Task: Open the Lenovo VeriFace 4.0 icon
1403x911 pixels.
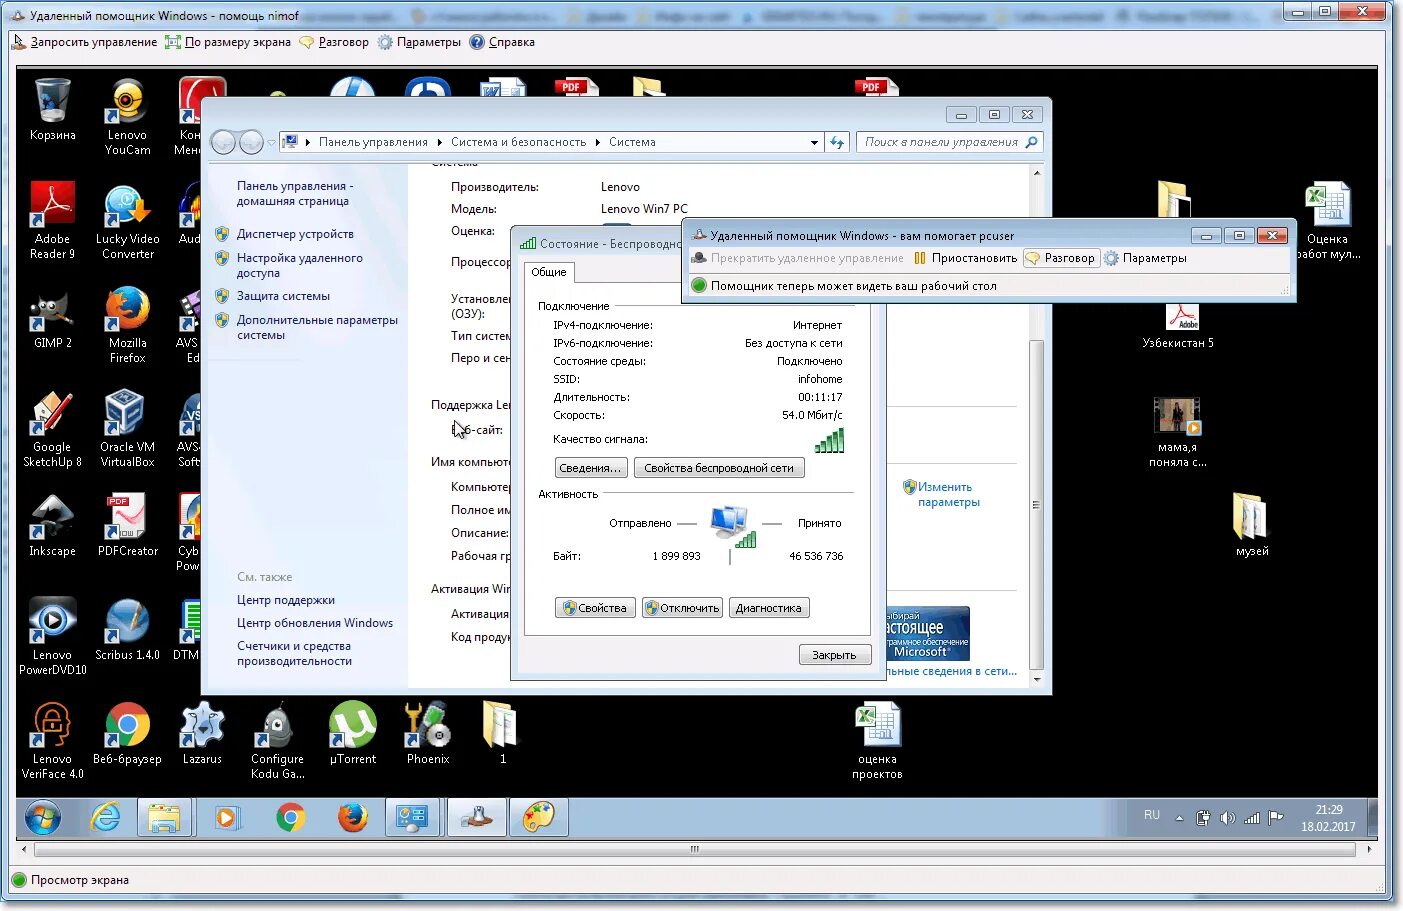Action: [52, 741]
